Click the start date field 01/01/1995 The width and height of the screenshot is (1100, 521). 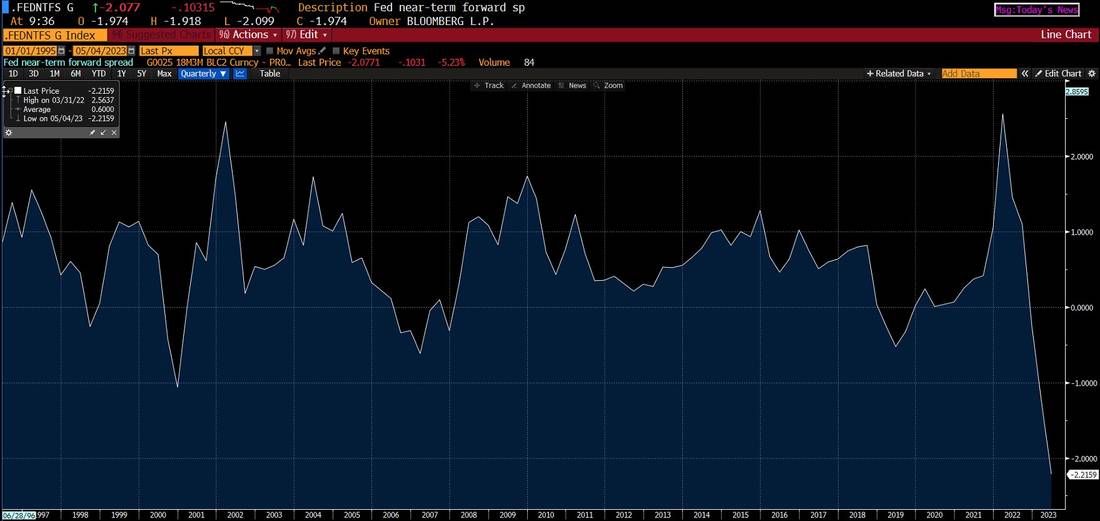click(x=30, y=51)
